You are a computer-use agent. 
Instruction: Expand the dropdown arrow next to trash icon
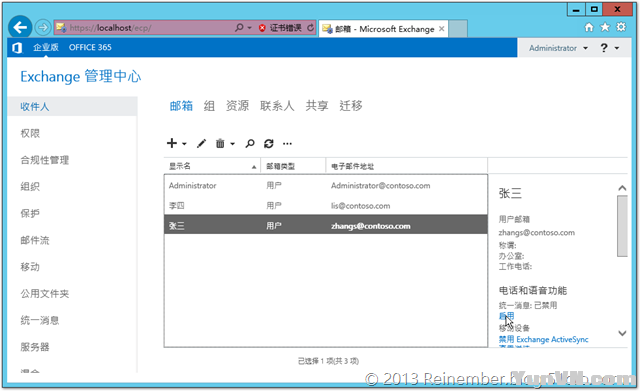tap(233, 144)
